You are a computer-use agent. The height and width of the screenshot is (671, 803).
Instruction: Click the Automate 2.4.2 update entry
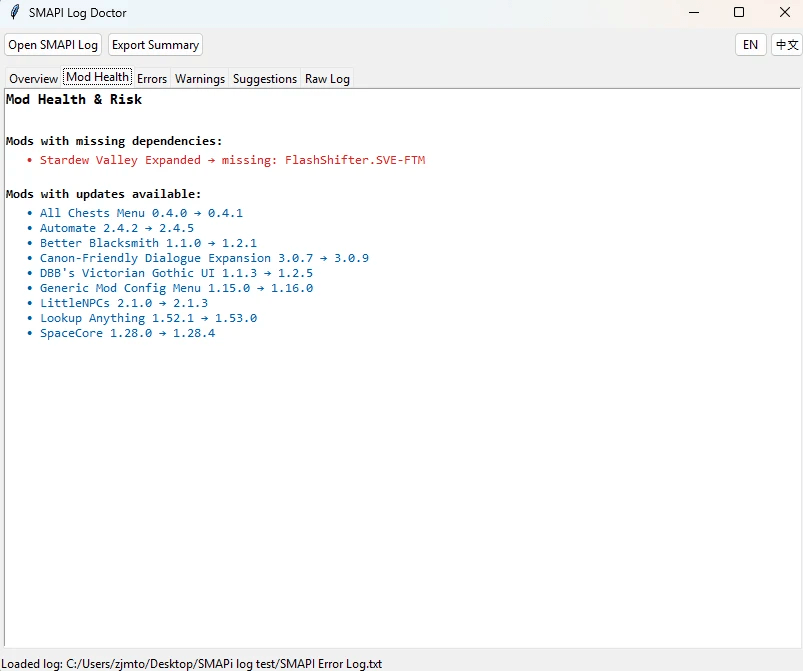pos(117,228)
